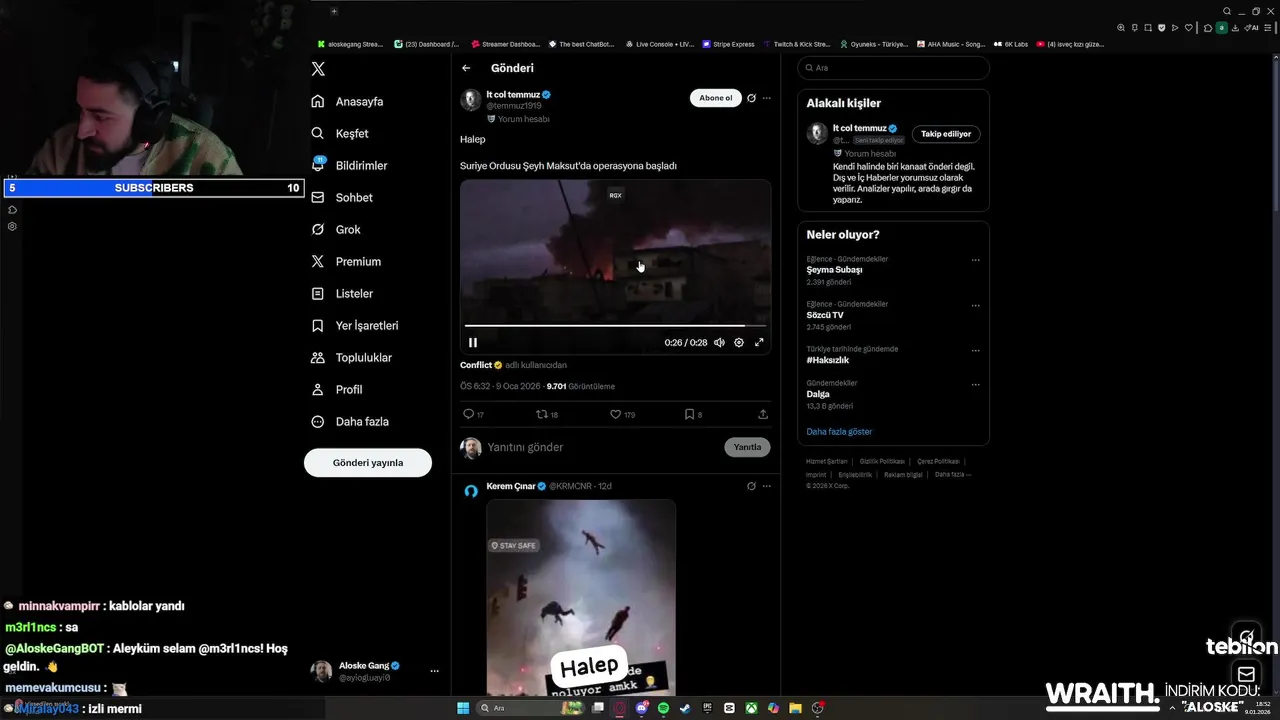Expand Daha fazla menu in sidebar
1280x720 pixels.
pyautogui.click(x=350, y=422)
